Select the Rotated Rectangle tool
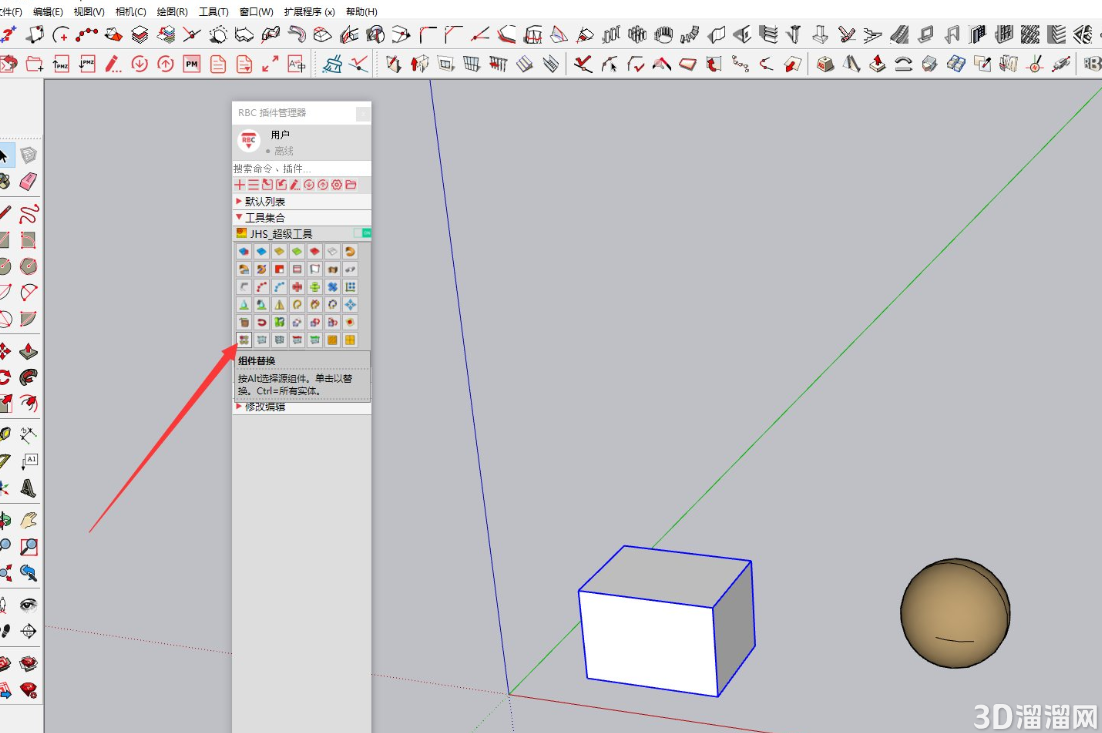Screen dimensions: 1102x733 point(28,240)
